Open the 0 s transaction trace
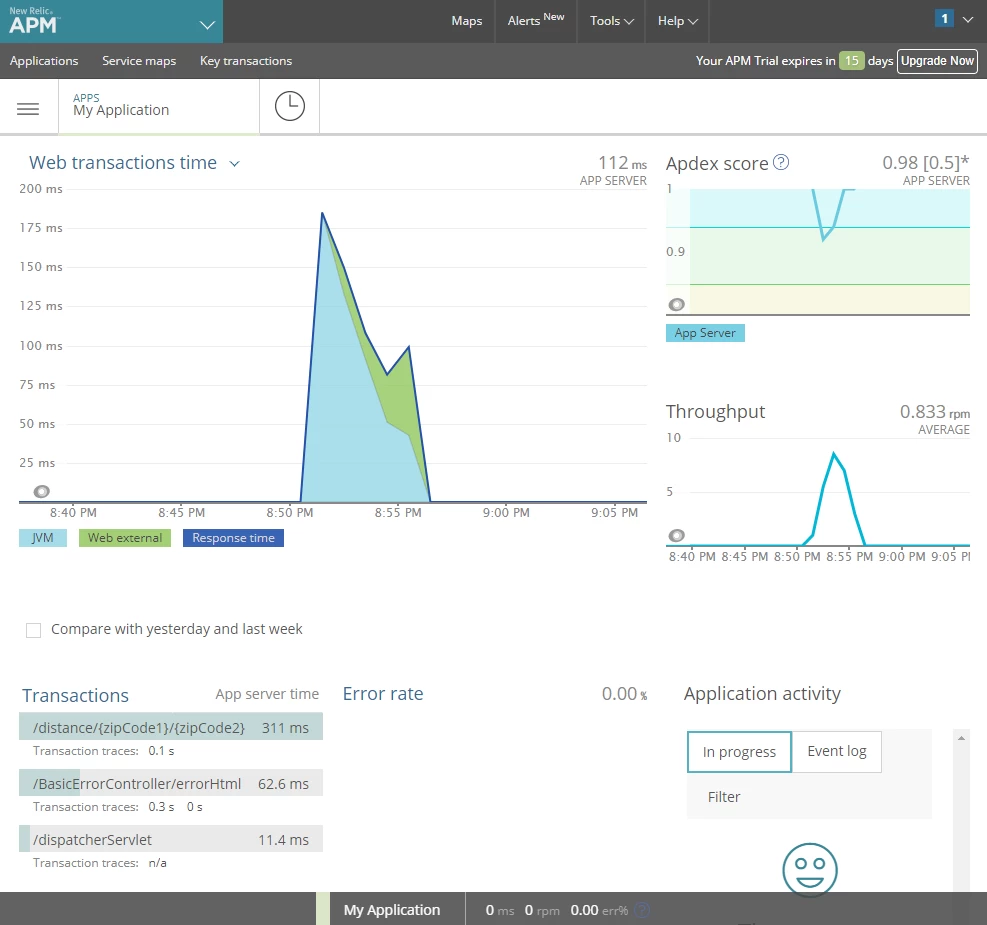This screenshot has width=987, height=925. pos(195,807)
